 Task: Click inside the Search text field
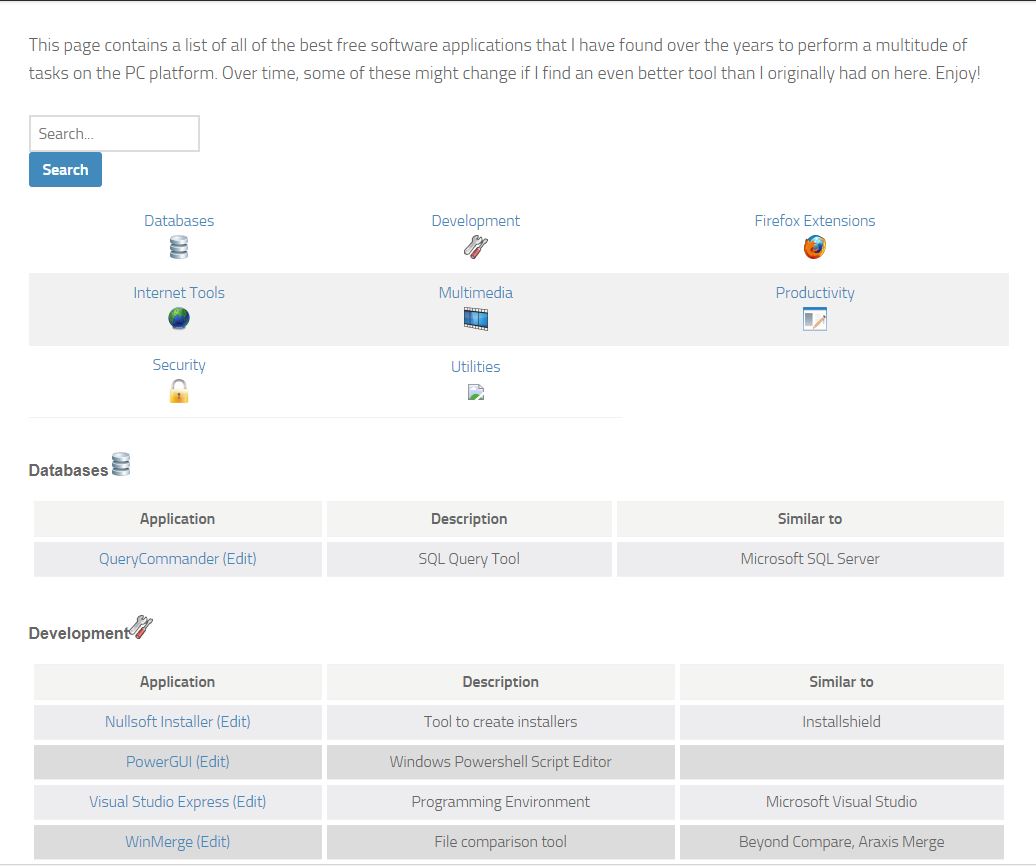(113, 133)
